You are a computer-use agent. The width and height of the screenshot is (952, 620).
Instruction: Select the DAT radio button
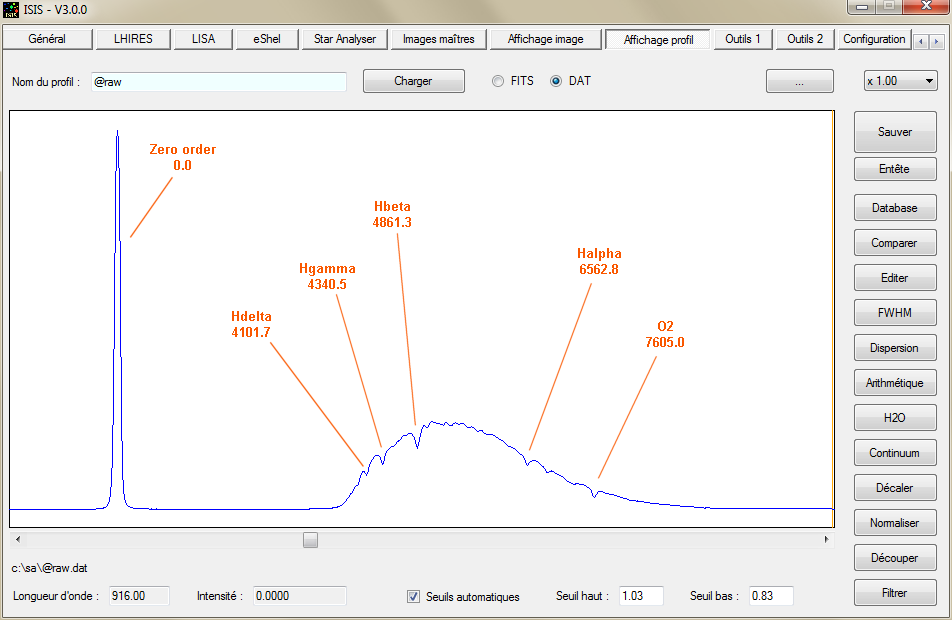pos(556,81)
